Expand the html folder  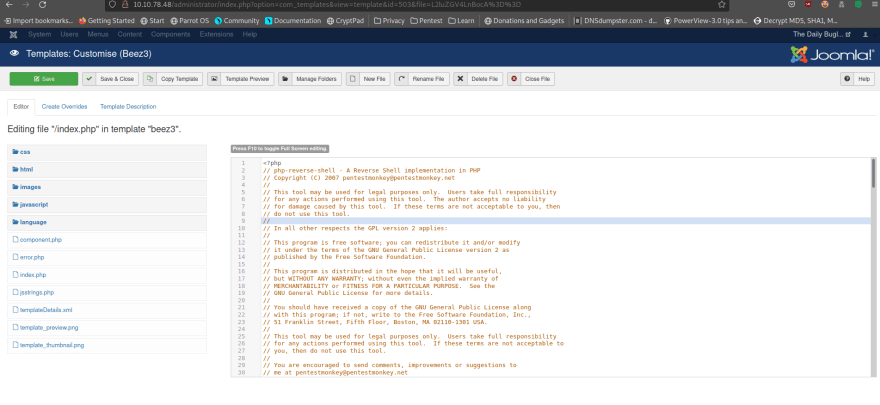click(x=107, y=169)
